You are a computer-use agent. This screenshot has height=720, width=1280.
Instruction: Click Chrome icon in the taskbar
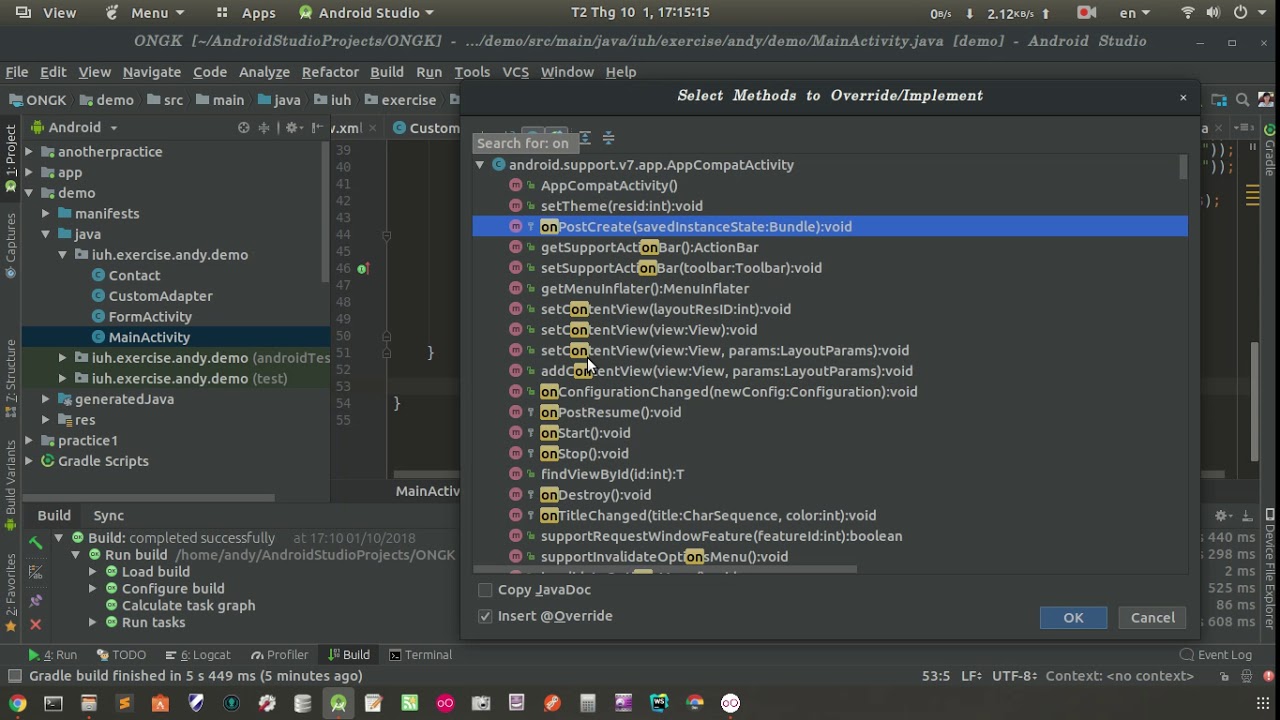17,703
